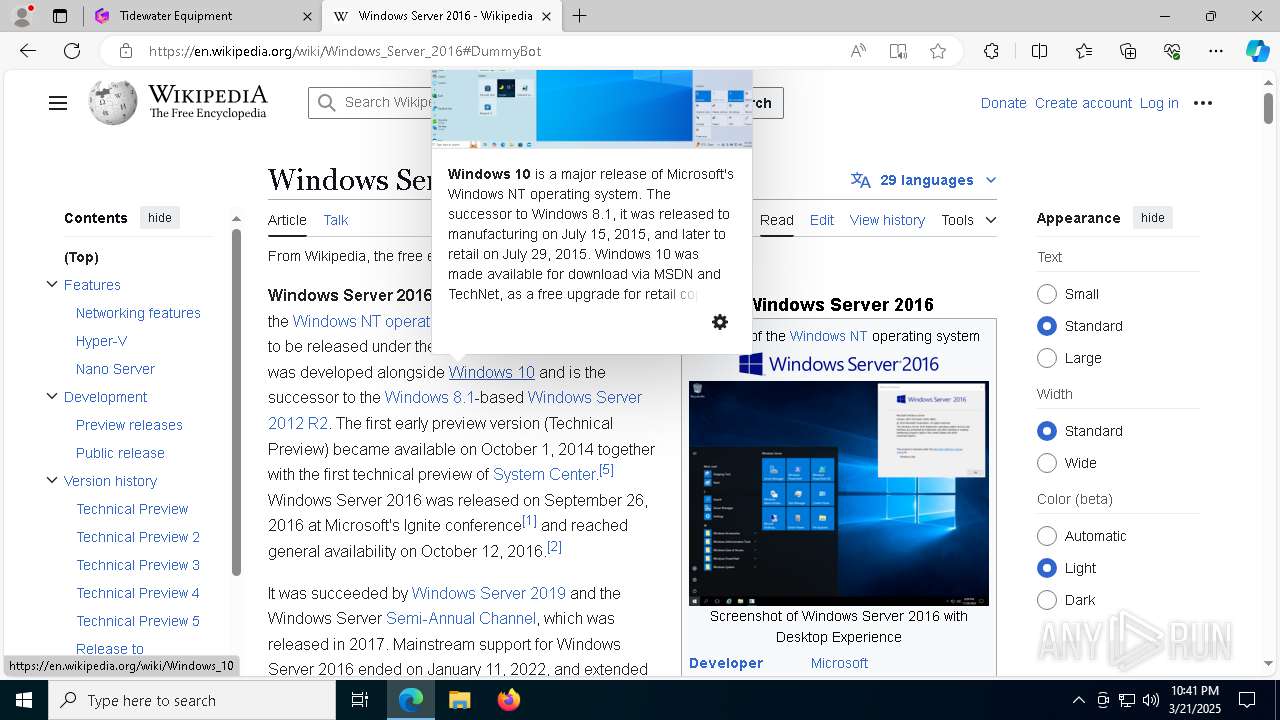Image resolution: width=1280 pixels, height=720 pixels.
Task: Click the Create account link
Action: (1083, 103)
